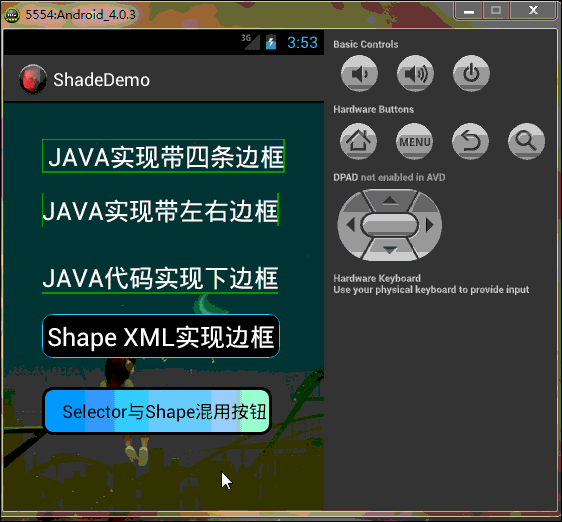Image resolution: width=562 pixels, height=522 pixels.
Task: Click the 3G signal status icon
Action: 250,42
